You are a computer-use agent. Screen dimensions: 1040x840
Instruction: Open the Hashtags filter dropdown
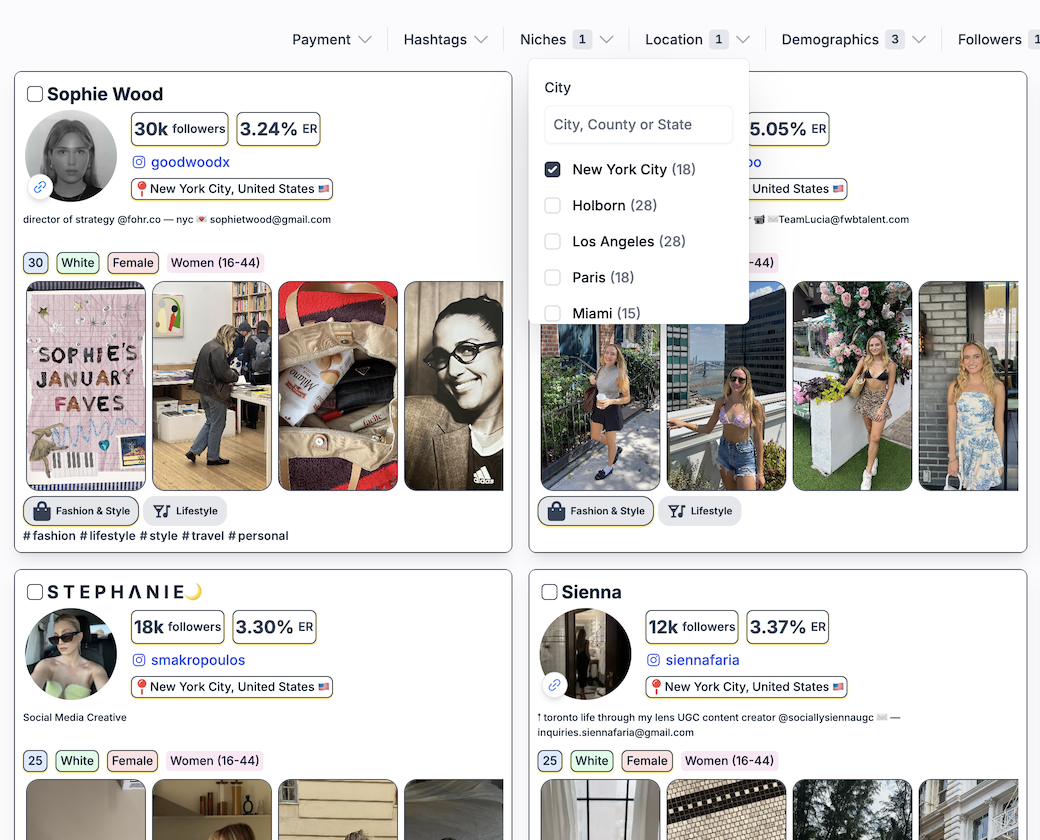[x=445, y=40]
